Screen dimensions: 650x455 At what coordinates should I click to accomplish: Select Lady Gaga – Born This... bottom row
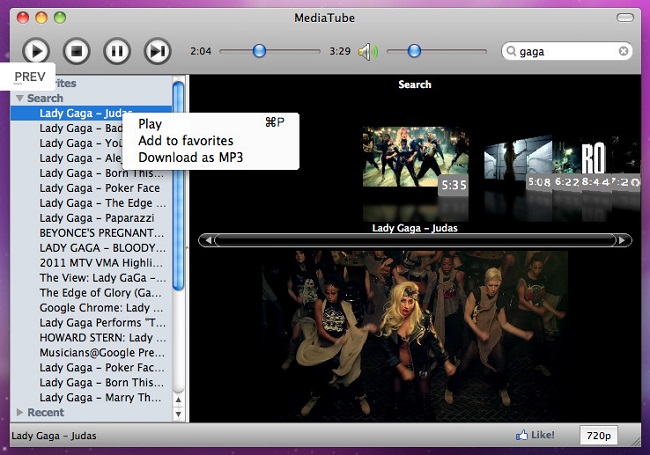[91, 382]
